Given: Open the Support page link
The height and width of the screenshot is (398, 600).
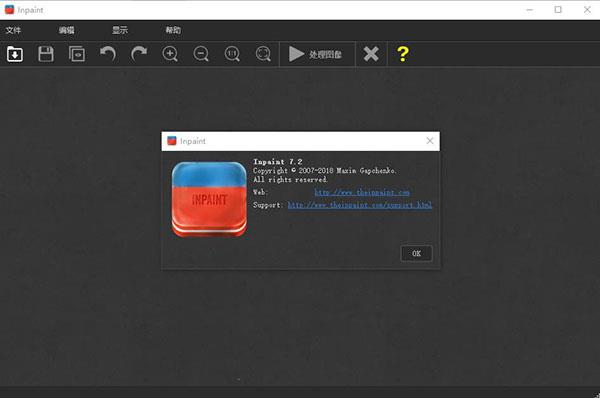Looking at the screenshot, I should pos(360,205).
